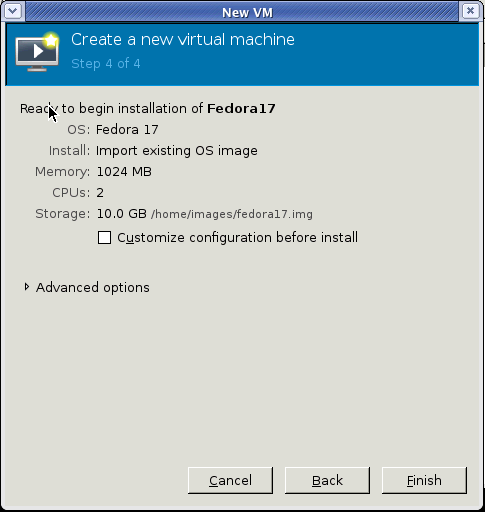Click 'Import existing OS image' text

tap(177, 151)
